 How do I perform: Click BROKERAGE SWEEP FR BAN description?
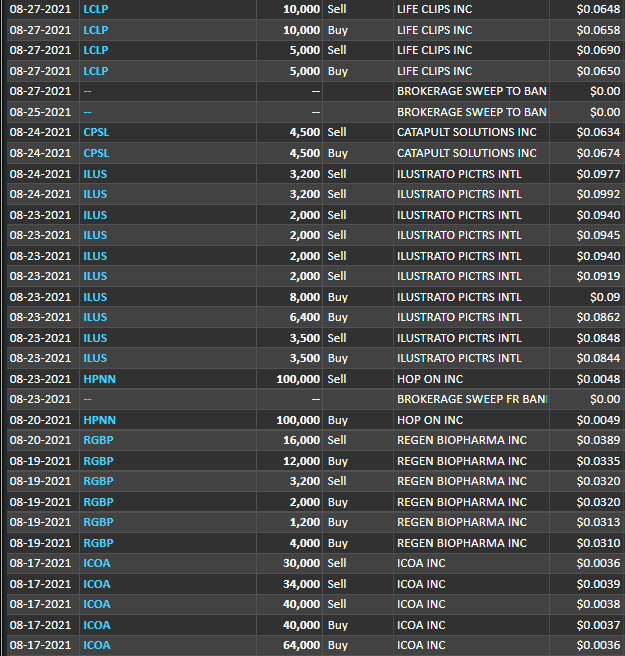coord(472,399)
